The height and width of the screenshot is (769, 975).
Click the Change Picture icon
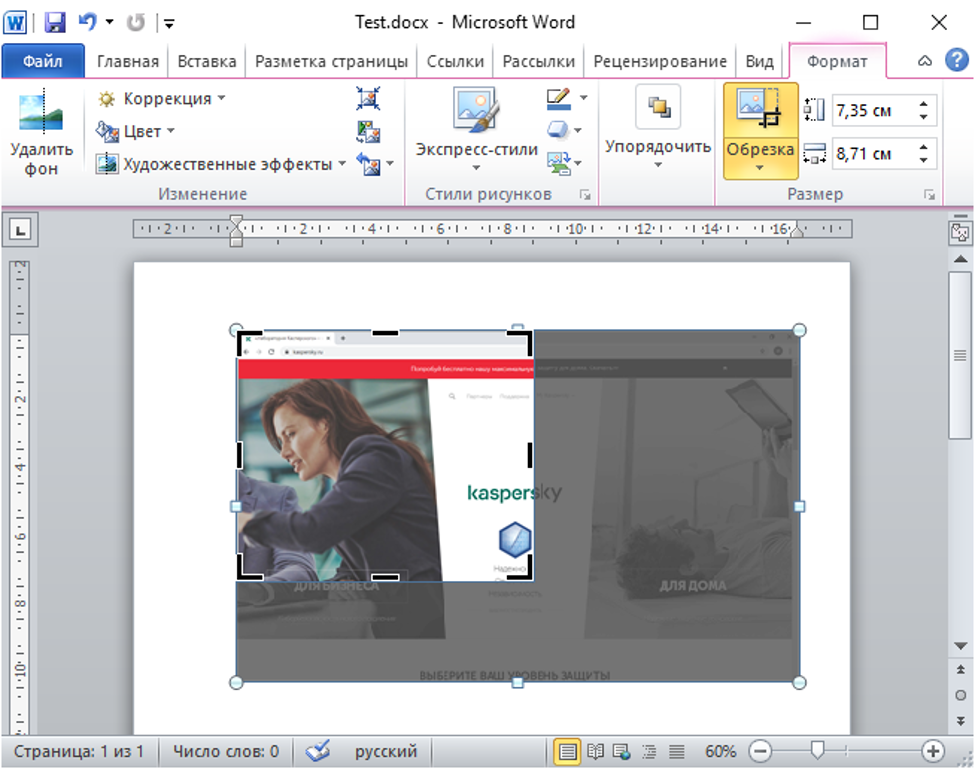[x=368, y=131]
